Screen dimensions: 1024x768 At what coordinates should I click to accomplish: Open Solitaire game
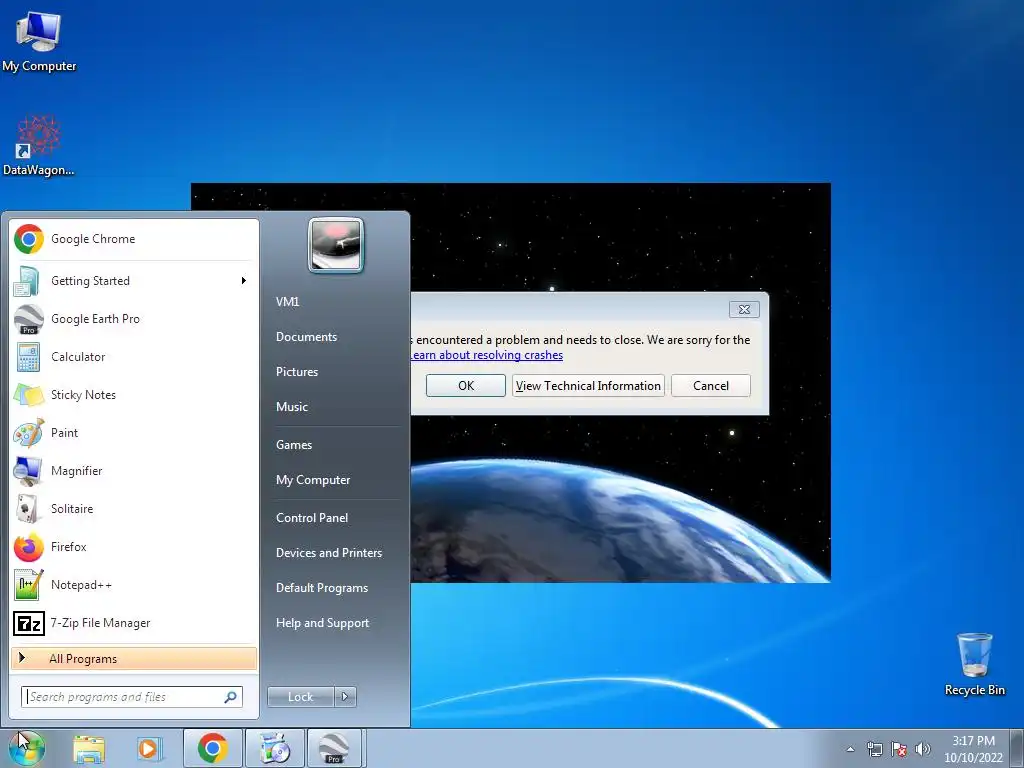(x=134, y=508)
